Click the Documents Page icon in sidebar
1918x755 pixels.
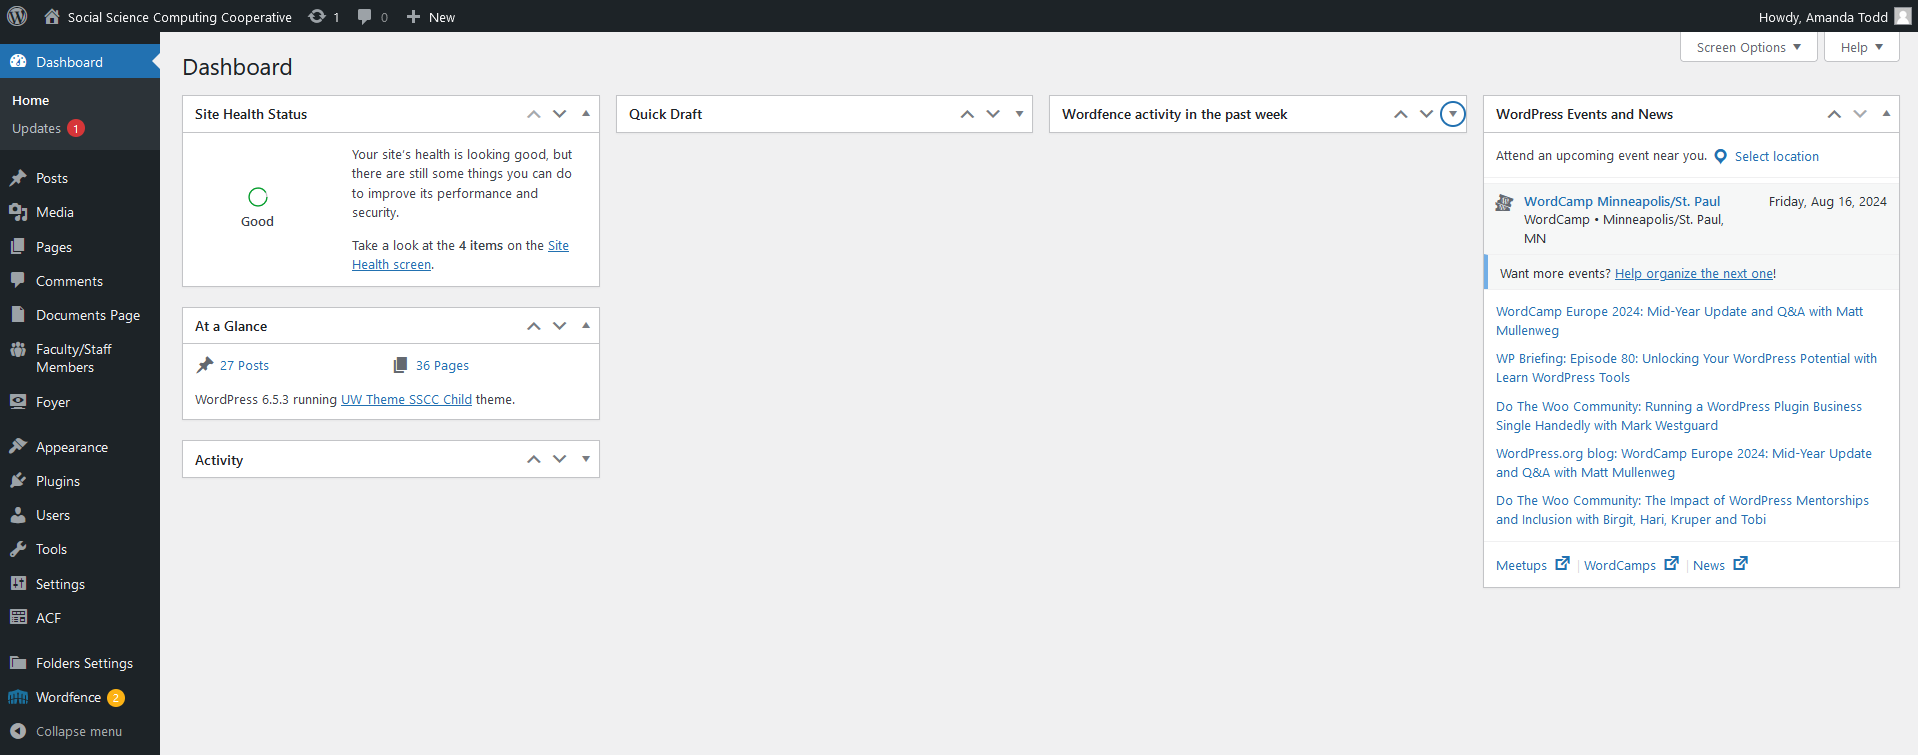18,314
